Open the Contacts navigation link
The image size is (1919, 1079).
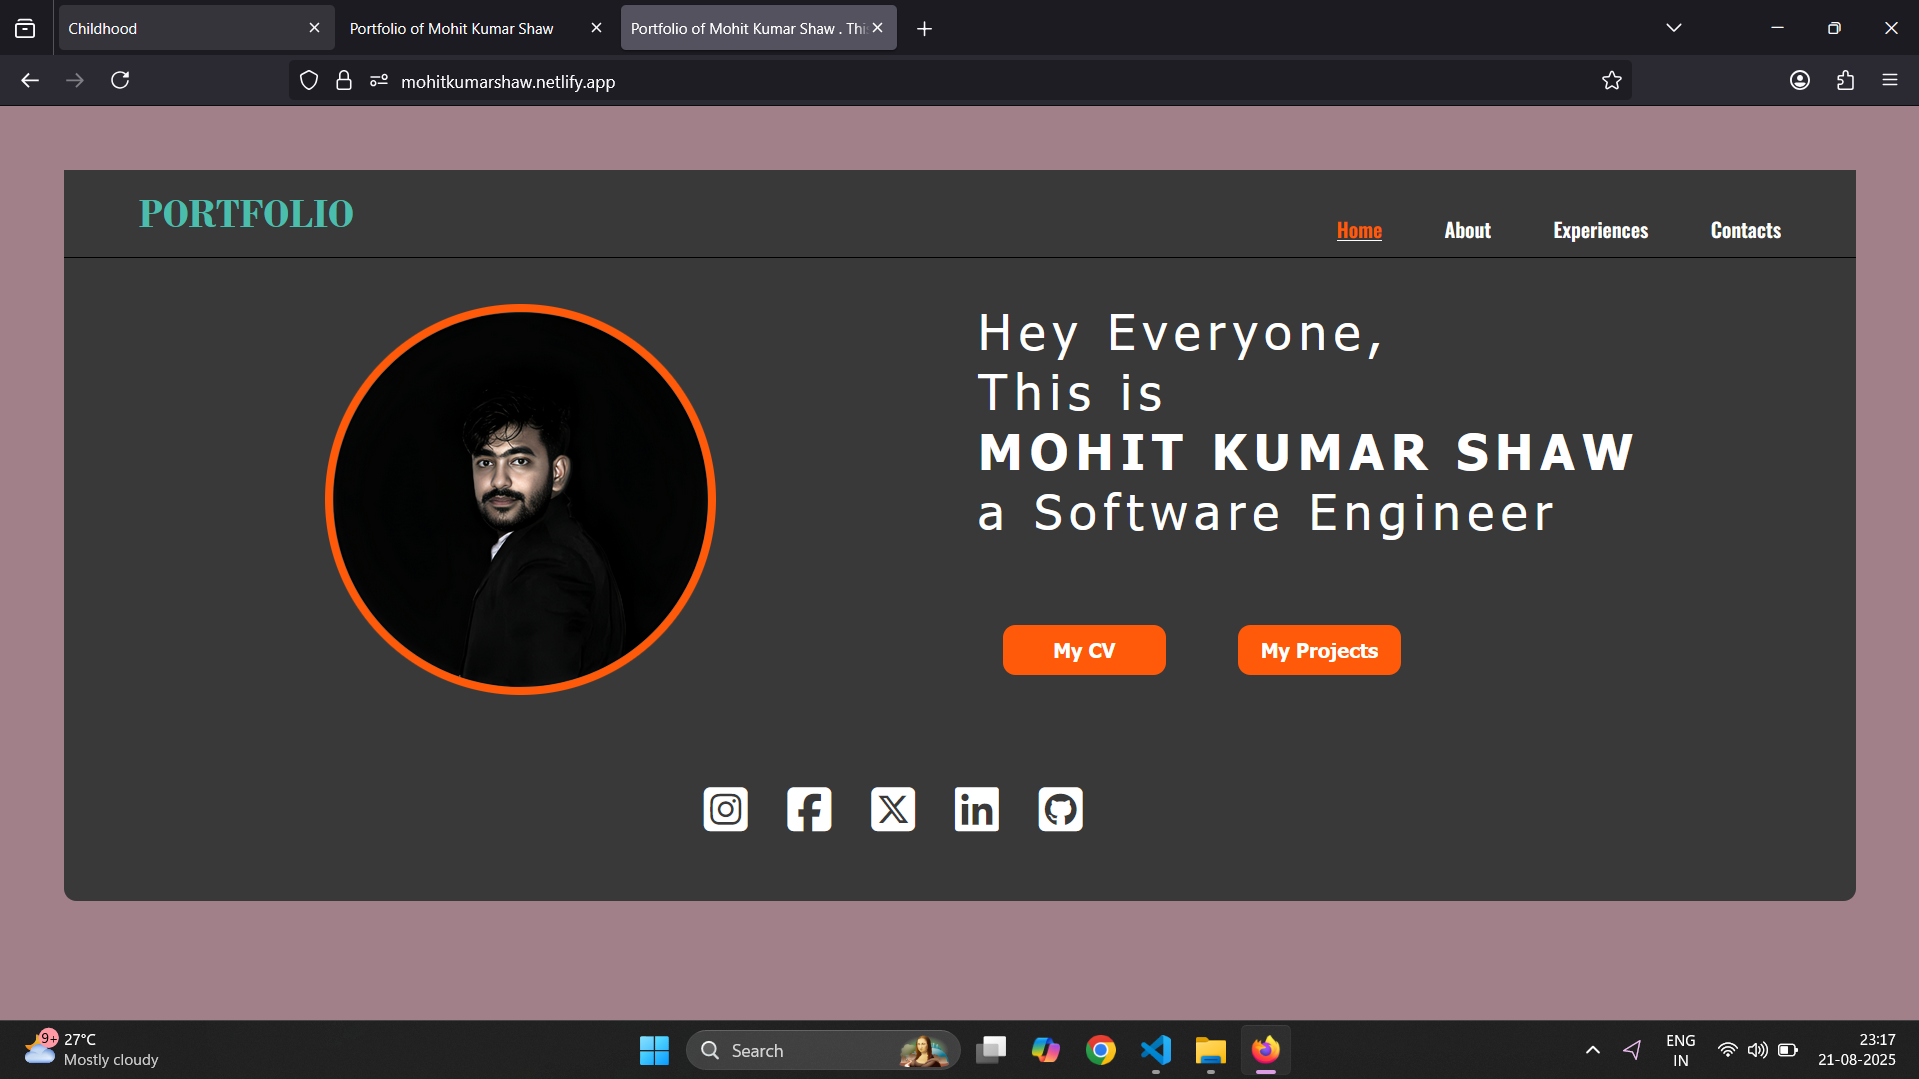tap(1745, 230)
